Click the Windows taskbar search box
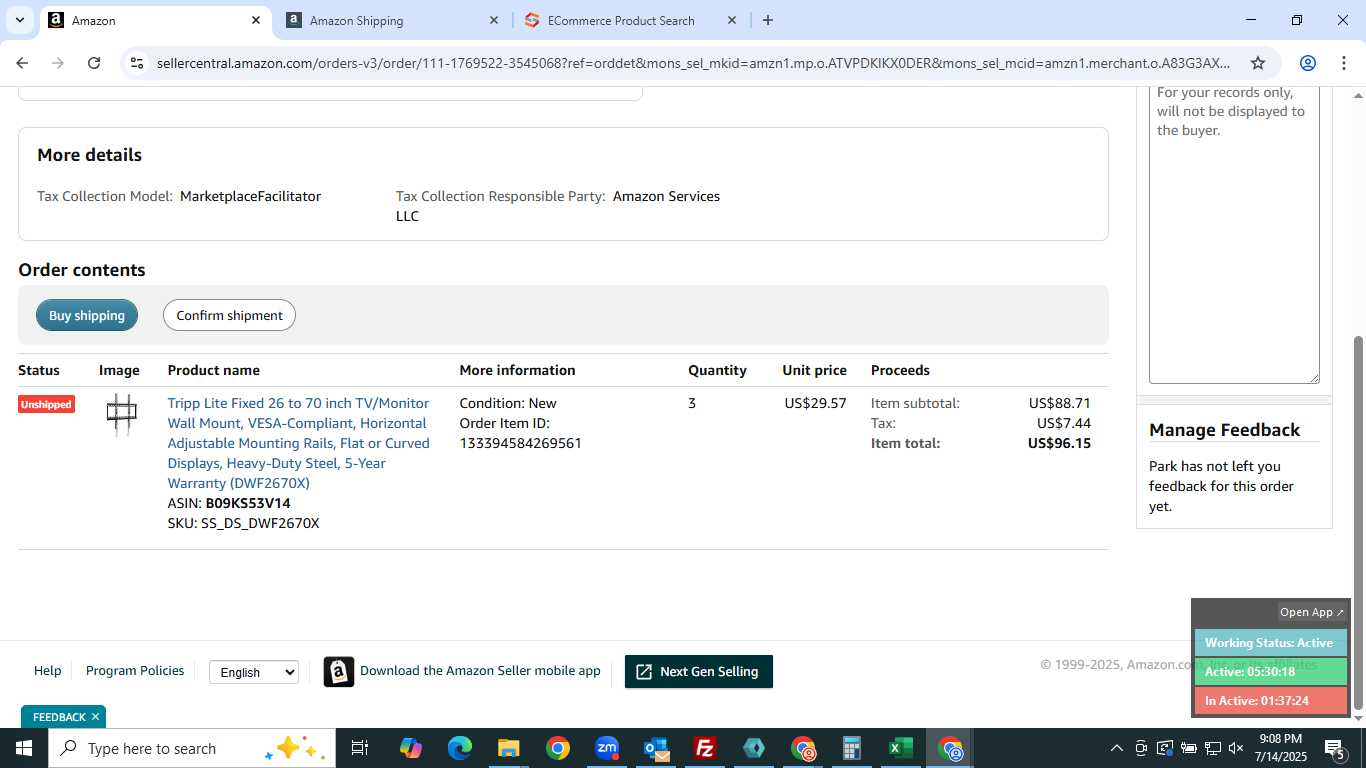Viewport: 1366px width, 768px height. click(190, 748)
